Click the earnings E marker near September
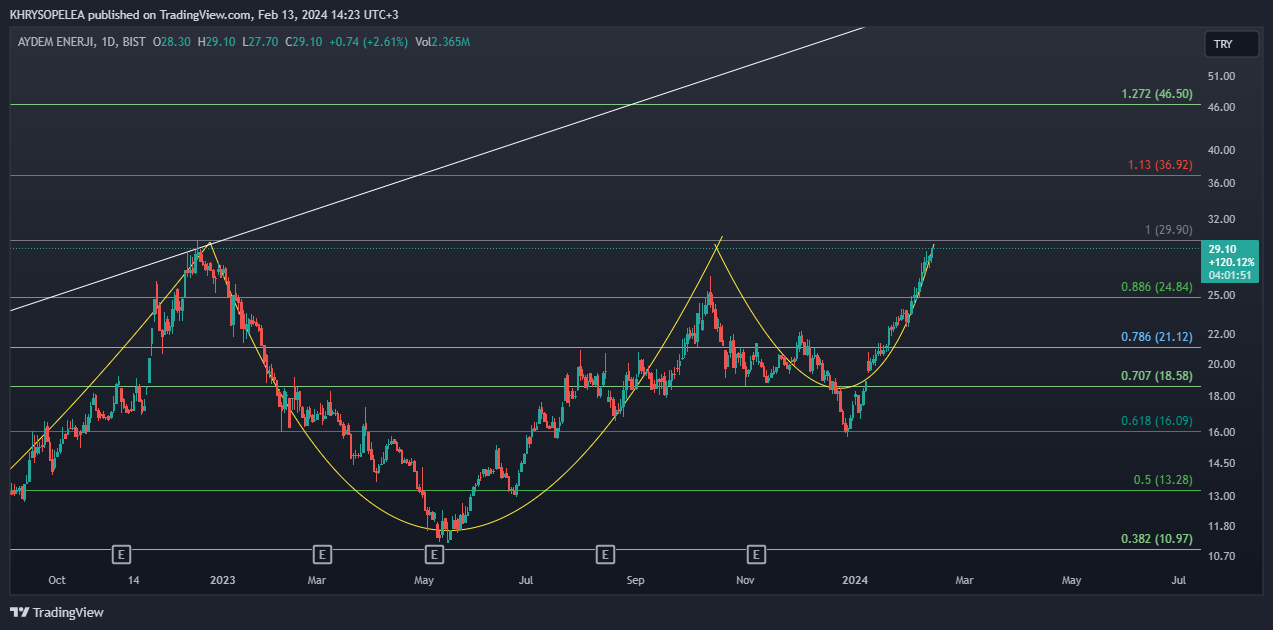This screenshot has height=630, width=1273. (604, 553)
